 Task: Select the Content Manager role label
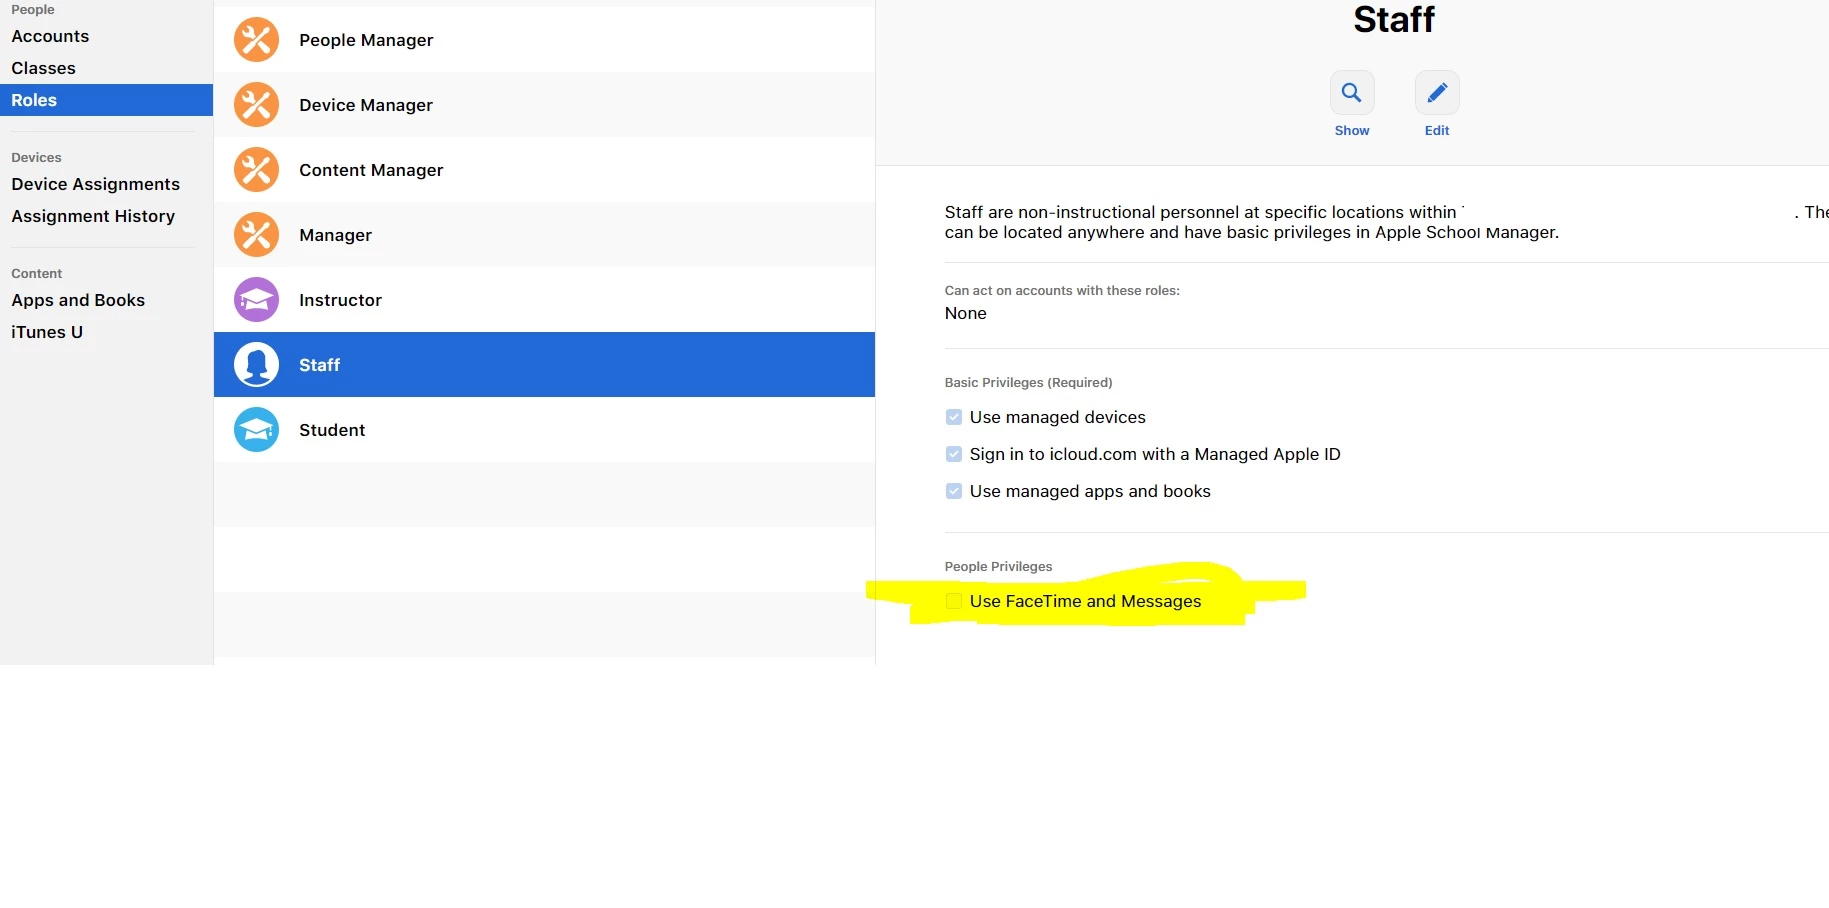(371, 170)
